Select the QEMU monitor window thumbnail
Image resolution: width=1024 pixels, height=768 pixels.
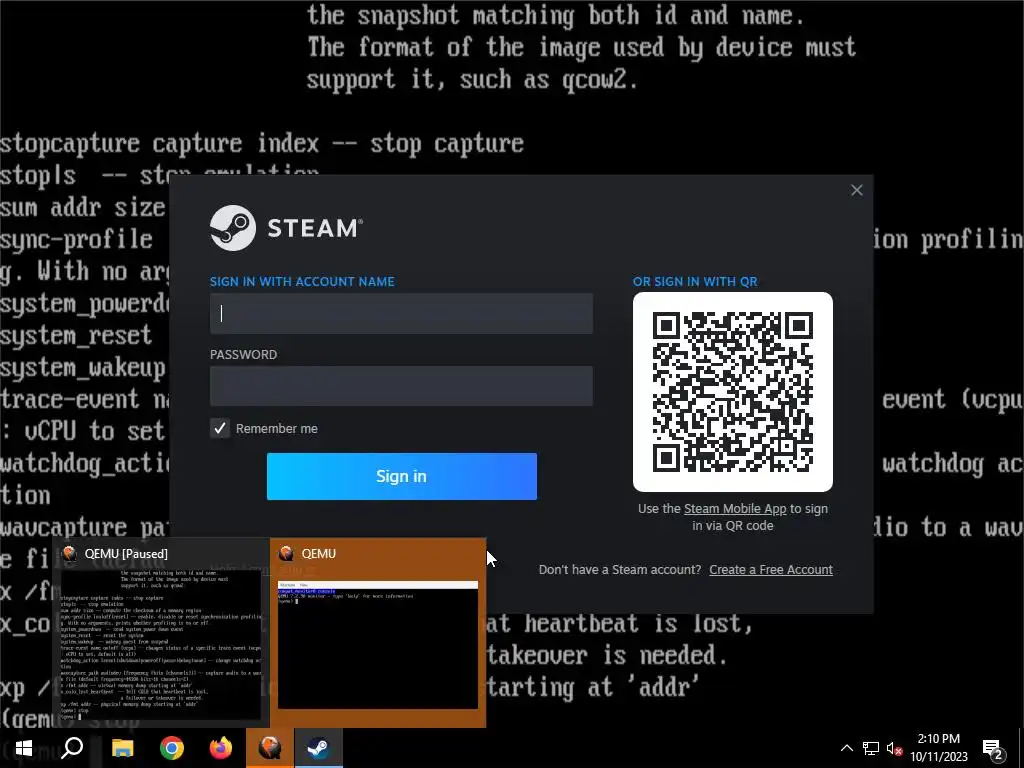pyautogui.click(x=378, y=632)
